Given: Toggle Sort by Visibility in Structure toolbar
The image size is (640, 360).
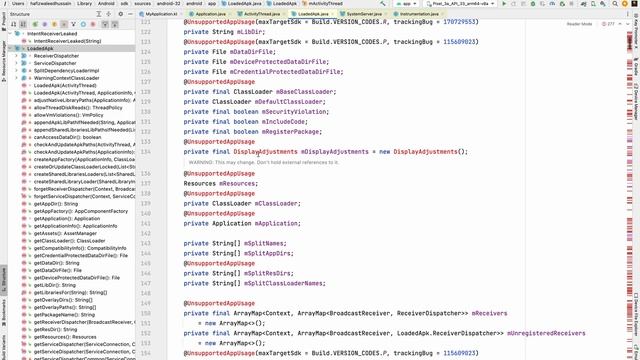Looking at the screenshot, I should 13,24.
